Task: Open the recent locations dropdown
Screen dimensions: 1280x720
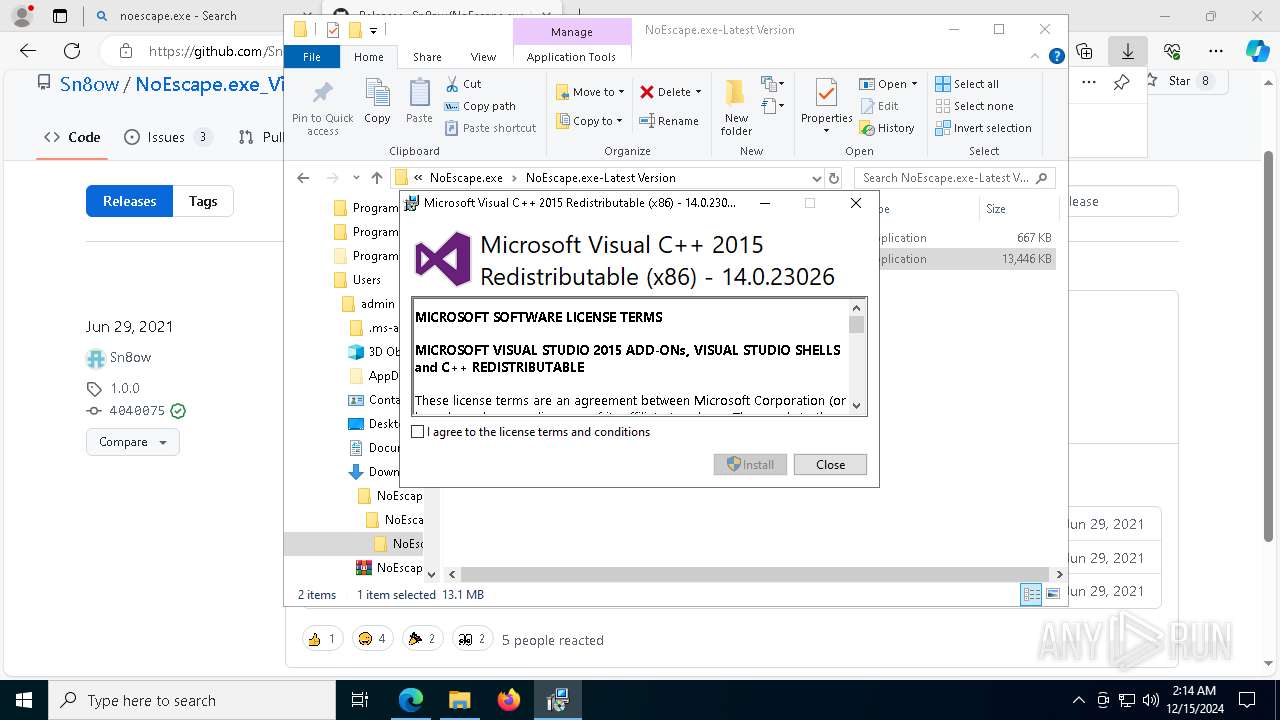Action: click(x=356, y=178)
